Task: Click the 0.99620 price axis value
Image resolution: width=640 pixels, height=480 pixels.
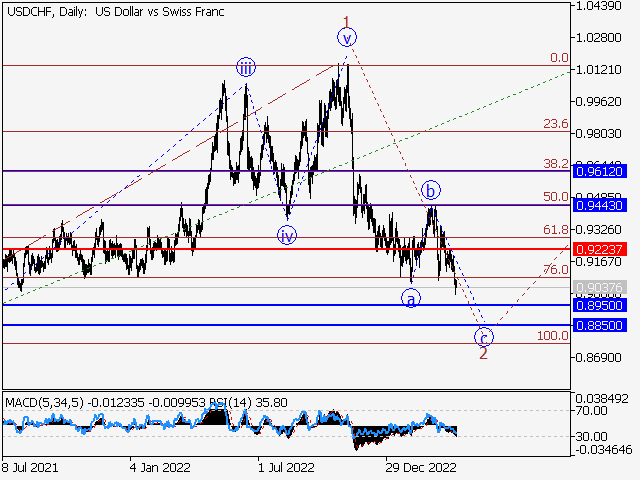Action: point(598,101)
